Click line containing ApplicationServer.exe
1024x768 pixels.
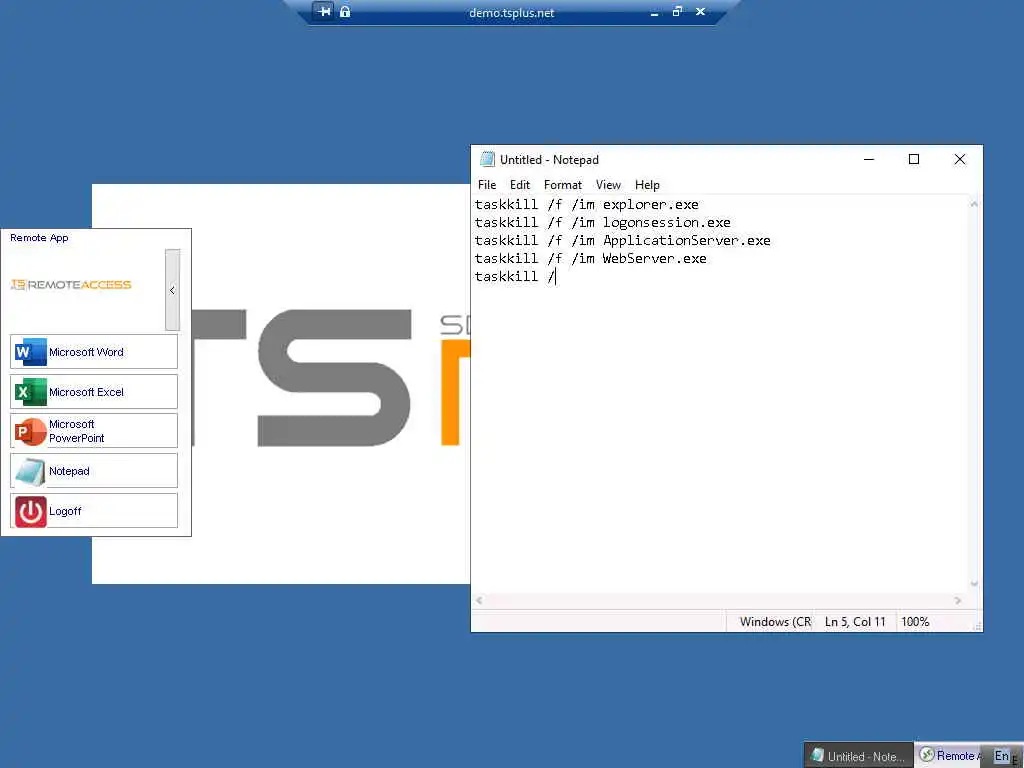(x=622, y=240)
